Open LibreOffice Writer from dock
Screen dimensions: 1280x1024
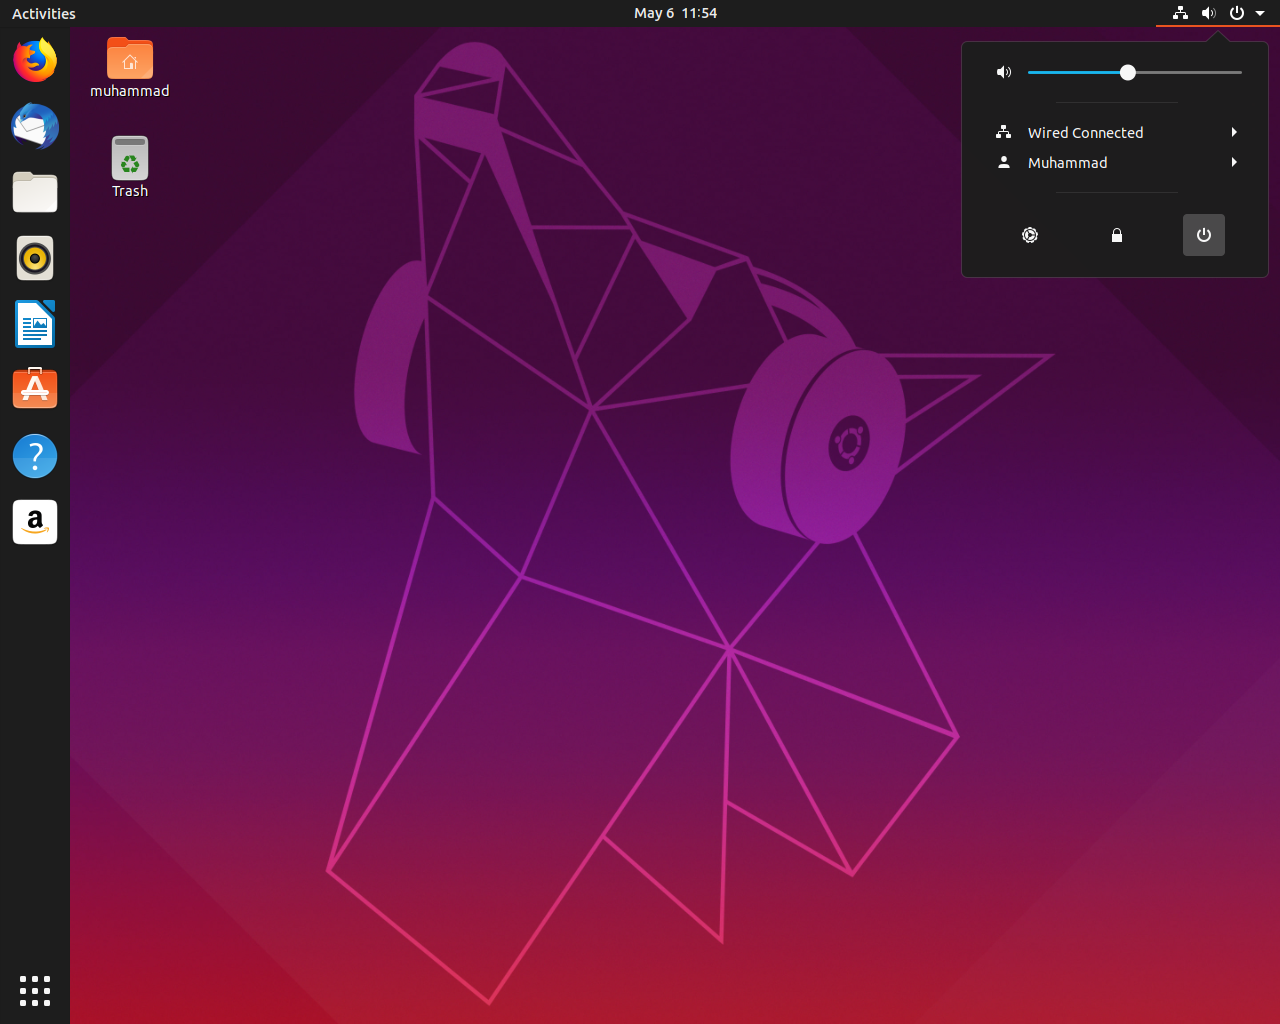point(35,324)
